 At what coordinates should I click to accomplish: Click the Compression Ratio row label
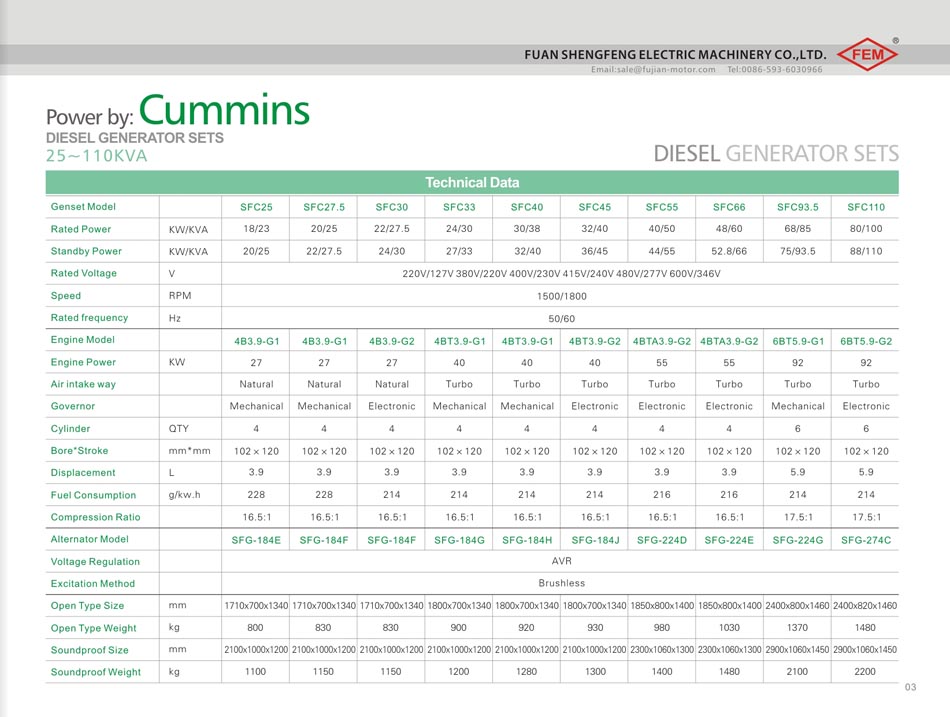pos(95,517)
